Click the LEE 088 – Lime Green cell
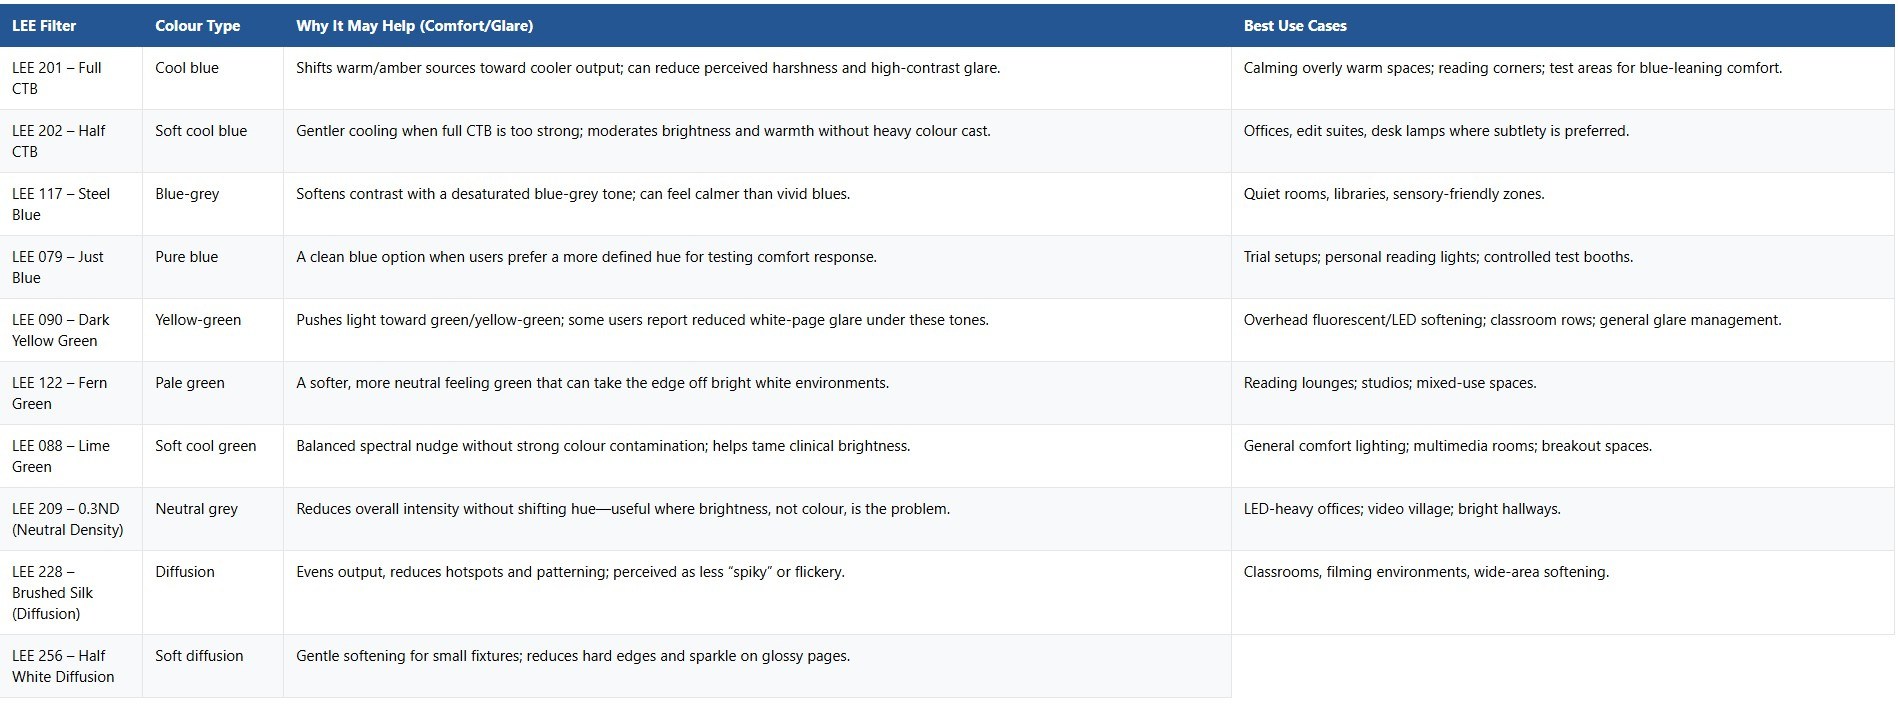Screen dimensions: 1898x711 [x=61, y=456]
